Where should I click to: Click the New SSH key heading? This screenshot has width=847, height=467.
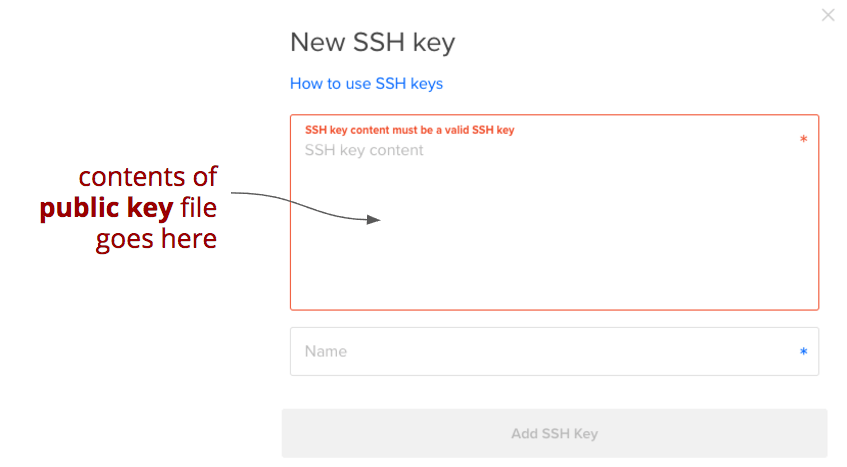point(373,42)
